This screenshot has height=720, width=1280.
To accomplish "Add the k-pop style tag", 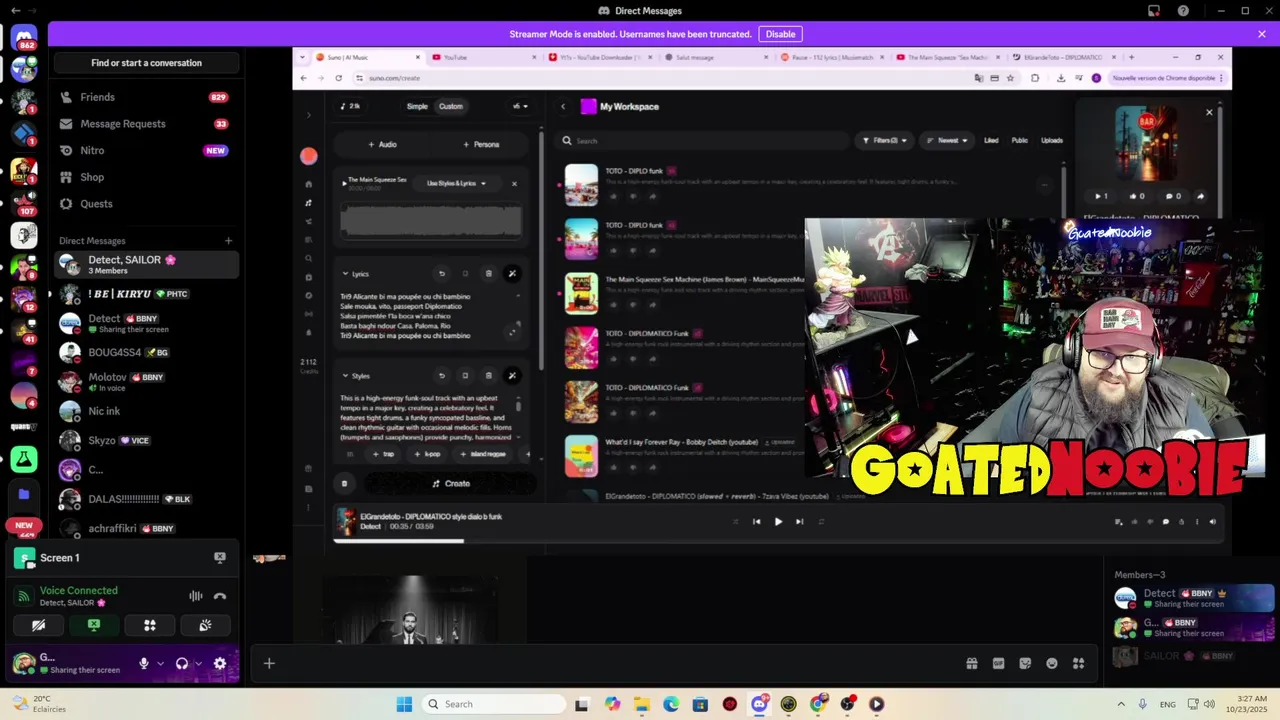I will tap(428, 454).
